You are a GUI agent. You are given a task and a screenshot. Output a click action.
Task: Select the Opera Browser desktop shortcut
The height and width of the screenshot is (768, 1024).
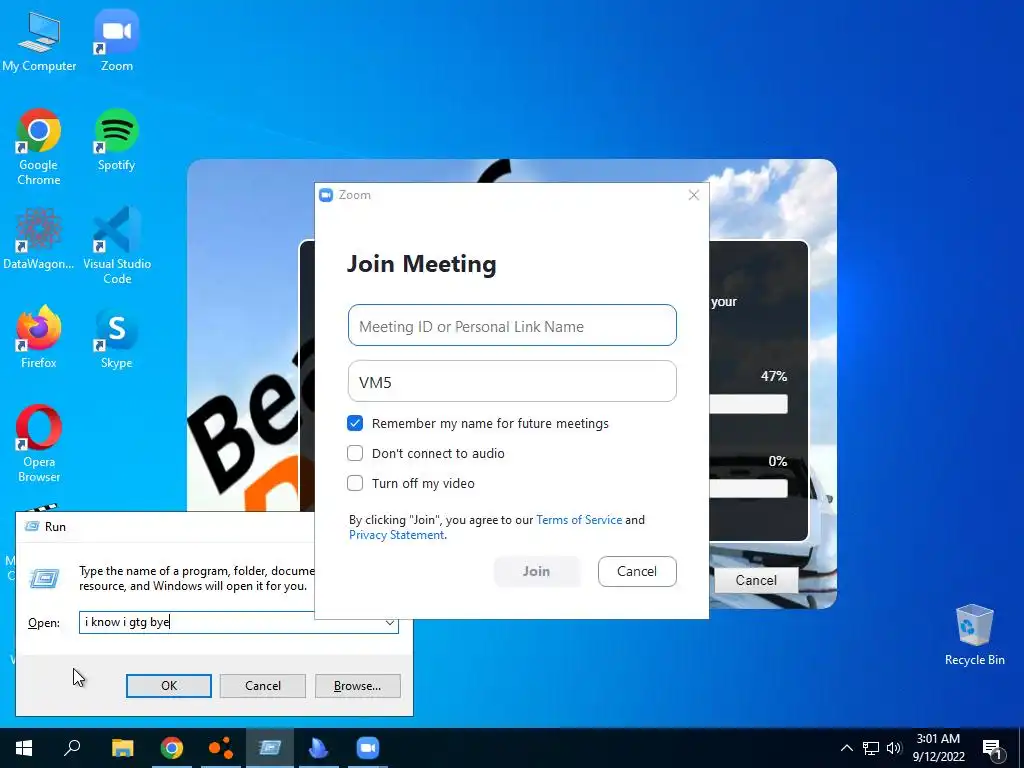tap(39, 444)
